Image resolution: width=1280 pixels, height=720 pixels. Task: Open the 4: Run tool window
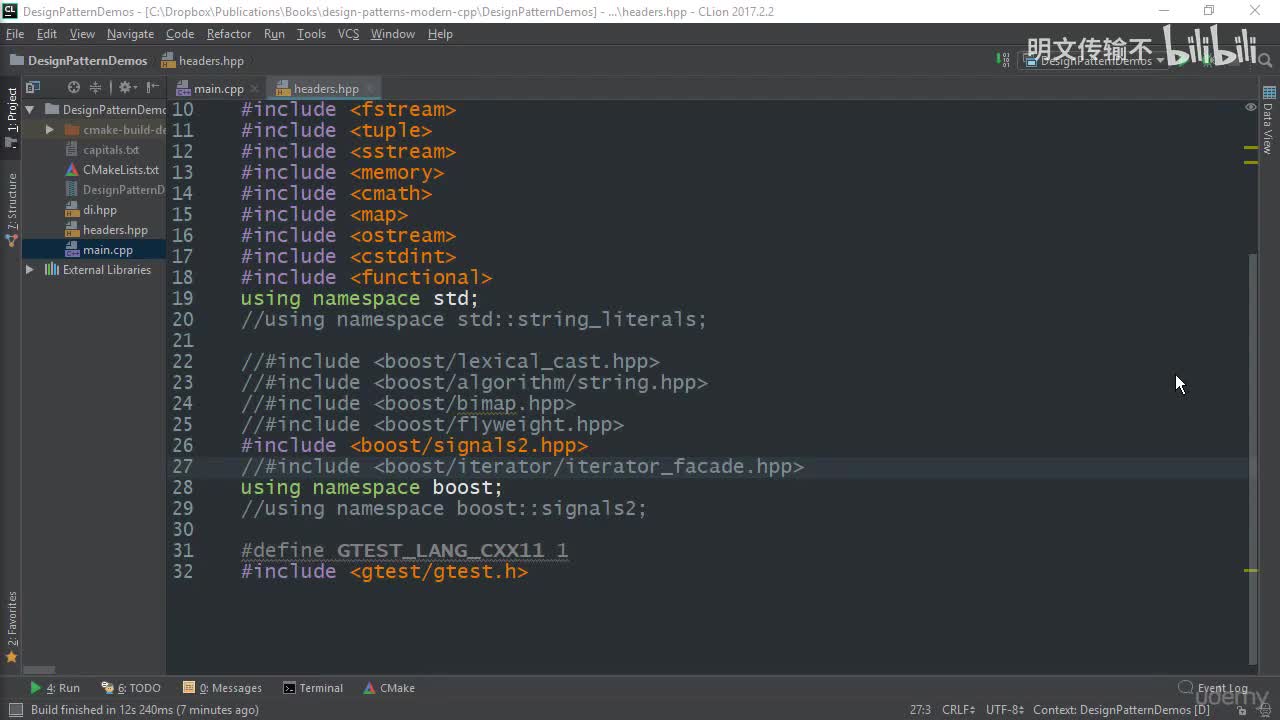[55, 688]
